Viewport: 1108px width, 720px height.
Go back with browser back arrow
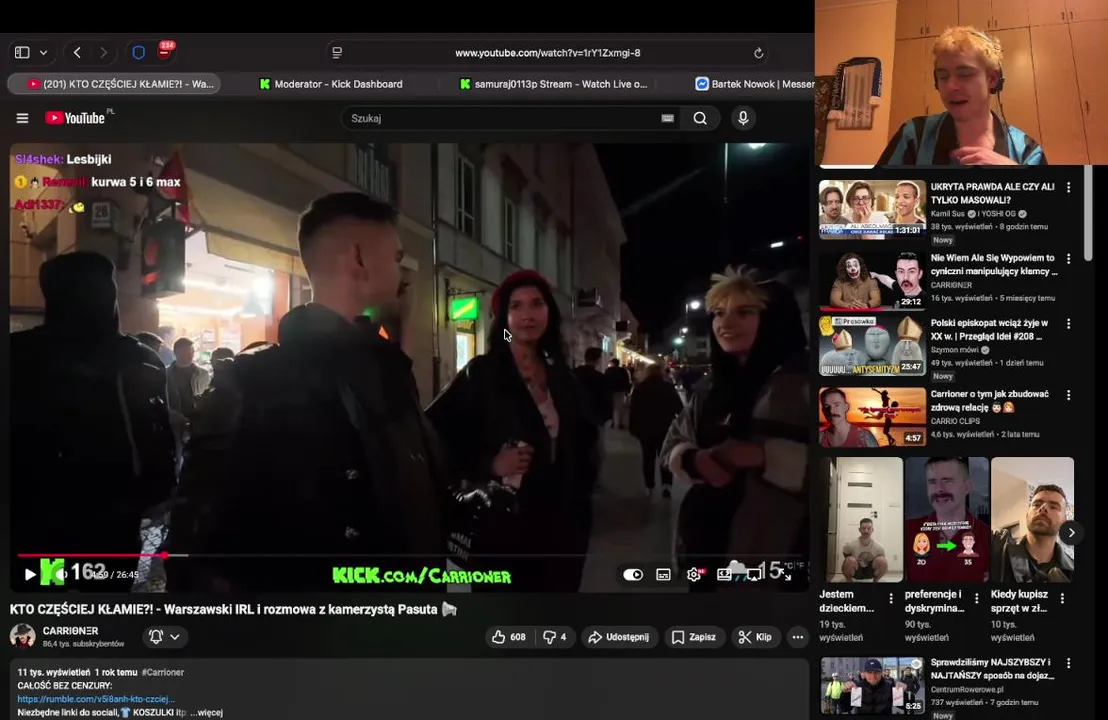pos(77,52)
